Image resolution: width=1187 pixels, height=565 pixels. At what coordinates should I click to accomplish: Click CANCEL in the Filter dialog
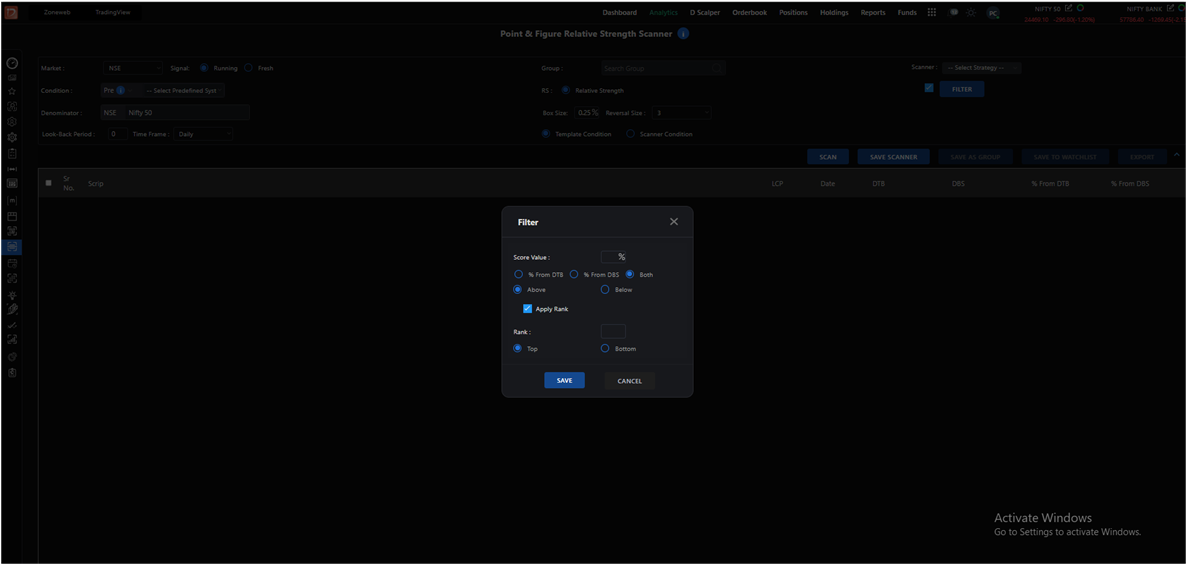[630, 380]
